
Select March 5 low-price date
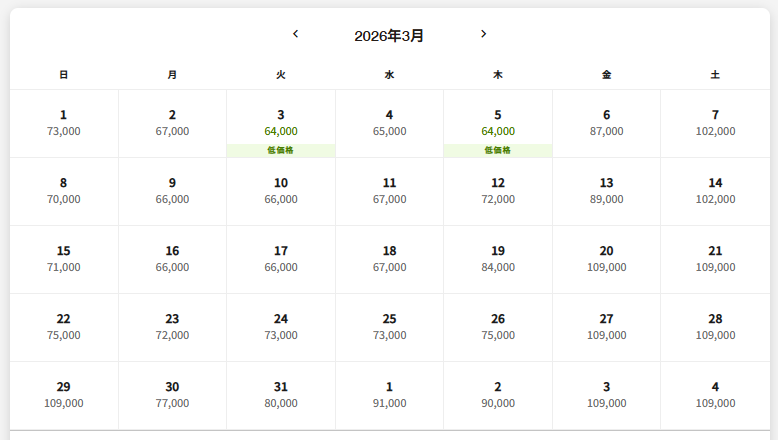click(x=498, y=123)
